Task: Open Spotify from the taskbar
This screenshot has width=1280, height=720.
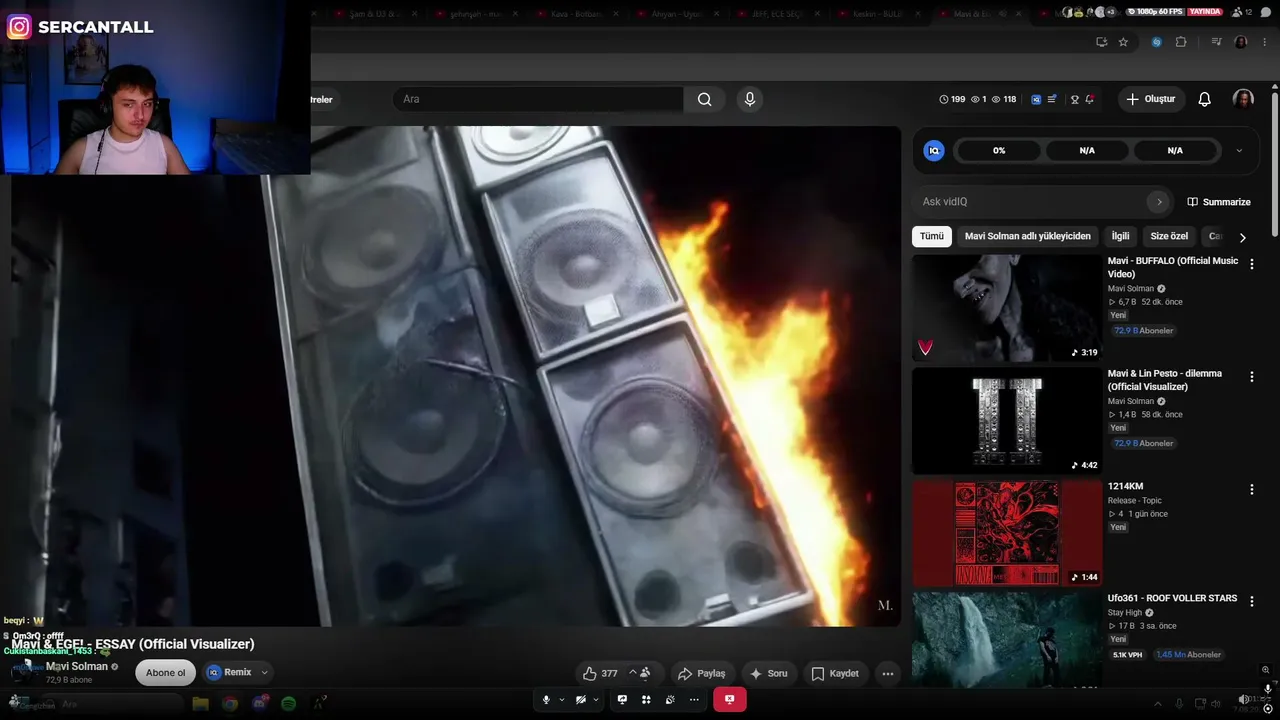Action: tap(288, 703)
